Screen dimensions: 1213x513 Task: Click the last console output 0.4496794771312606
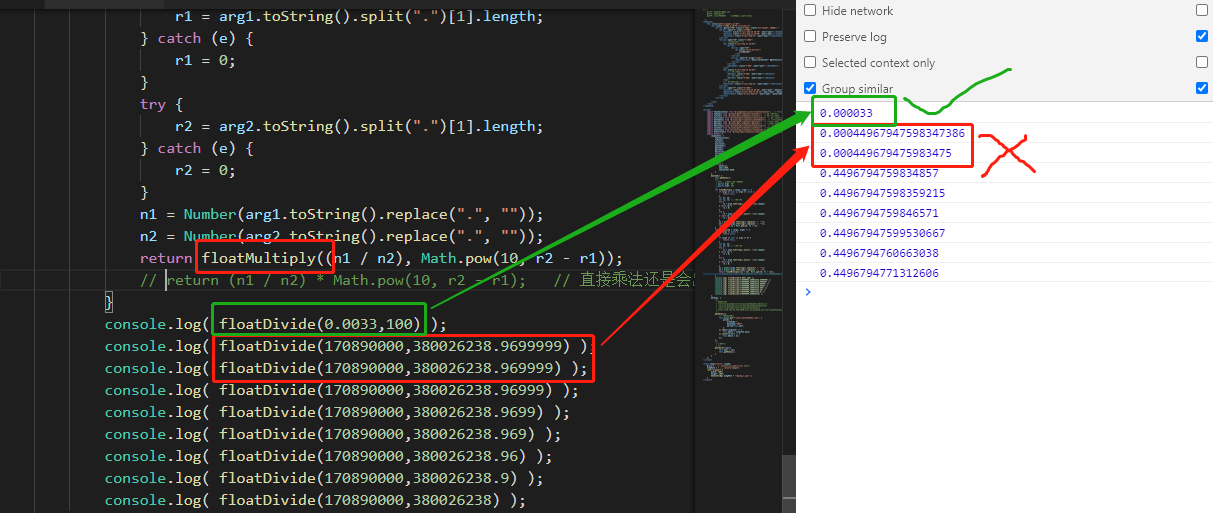(x=879, y=273)
